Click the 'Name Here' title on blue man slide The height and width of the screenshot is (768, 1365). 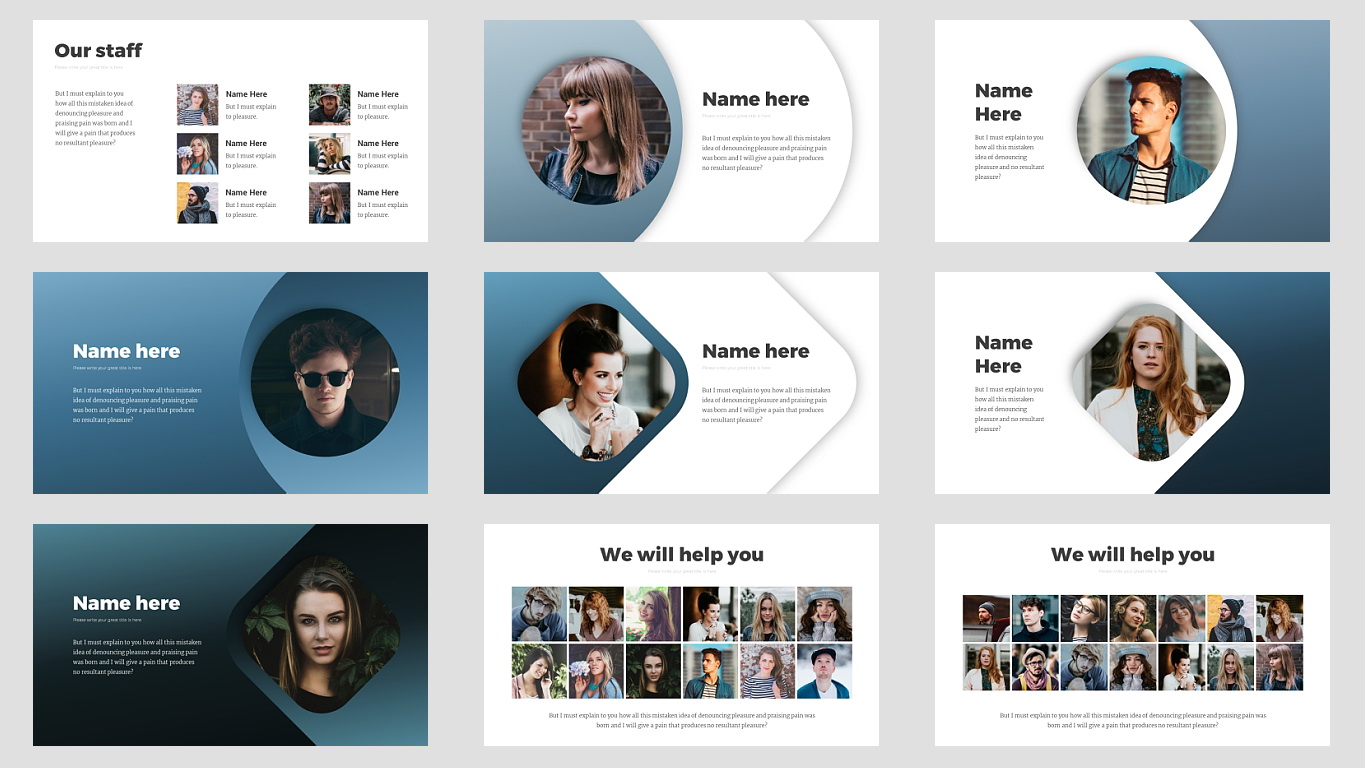[1003, 102]
